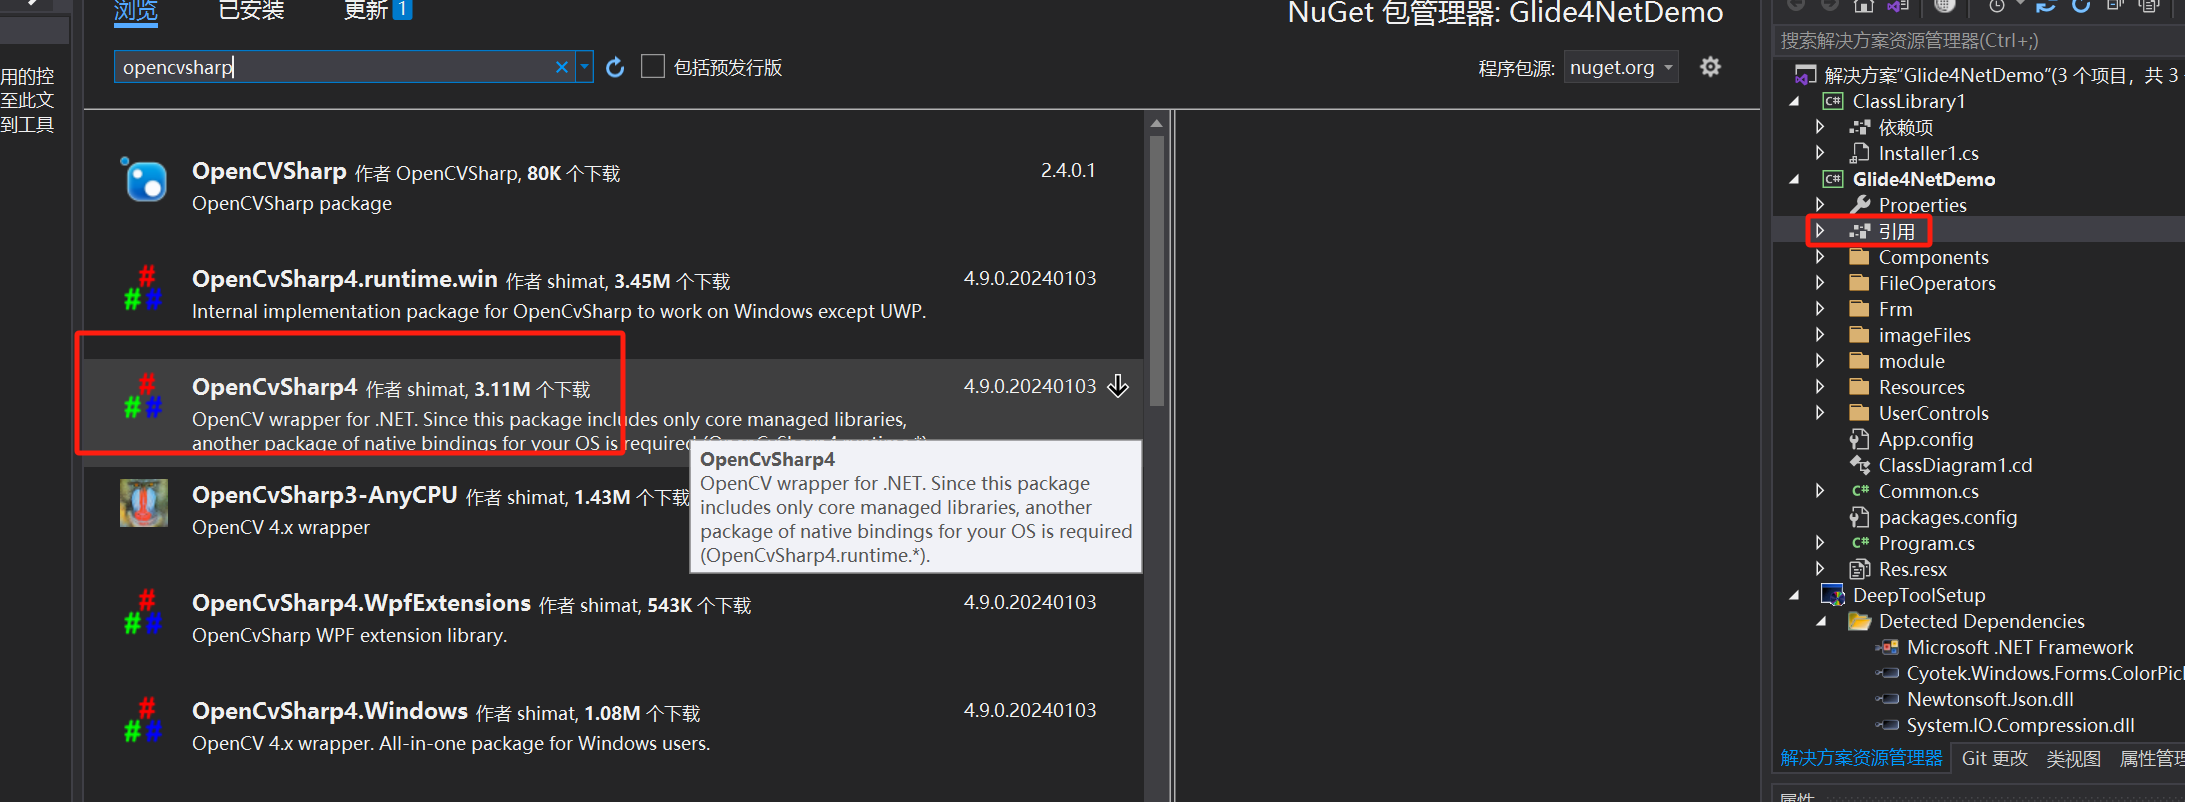Screen dimensions: 2185x802
Task: Collapse the DeepToolSetup project node
Action: coord(1794,595)
